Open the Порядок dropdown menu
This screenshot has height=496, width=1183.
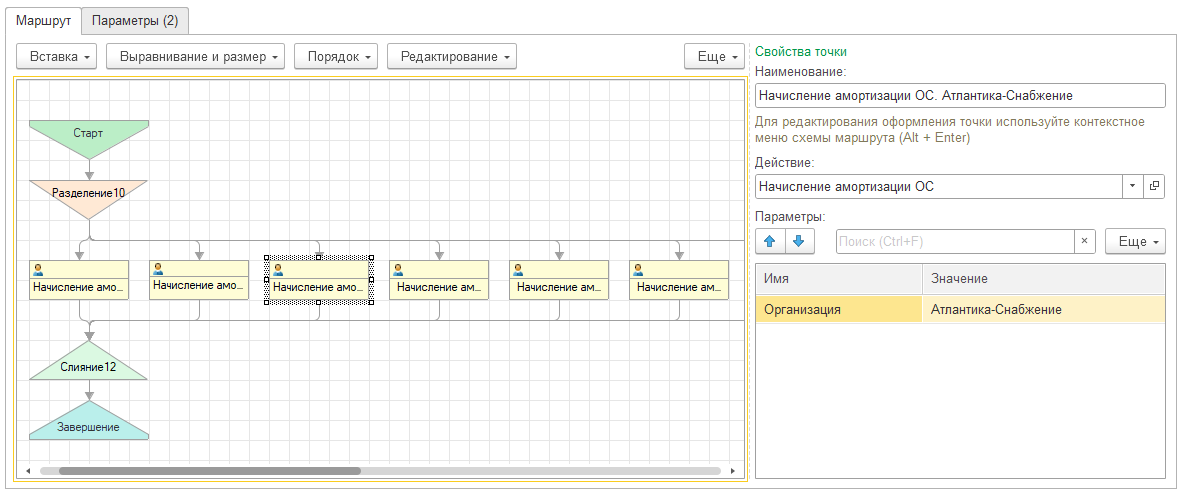click(x=335, y=56)
